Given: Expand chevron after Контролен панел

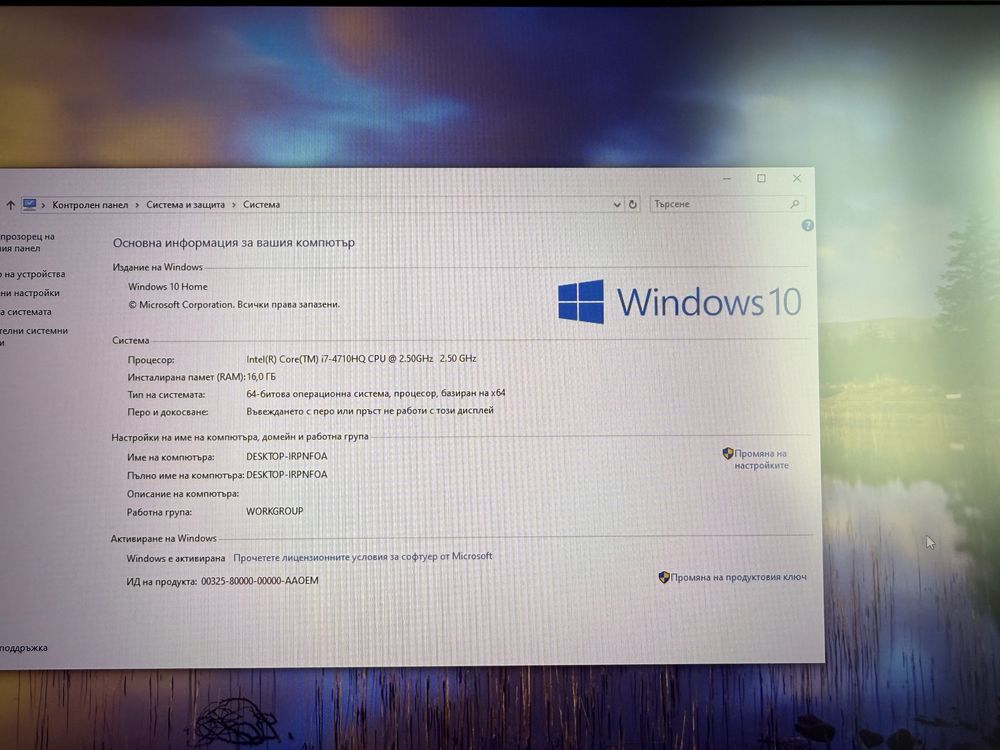Looking at the screenshot, I should pos(137,205).
